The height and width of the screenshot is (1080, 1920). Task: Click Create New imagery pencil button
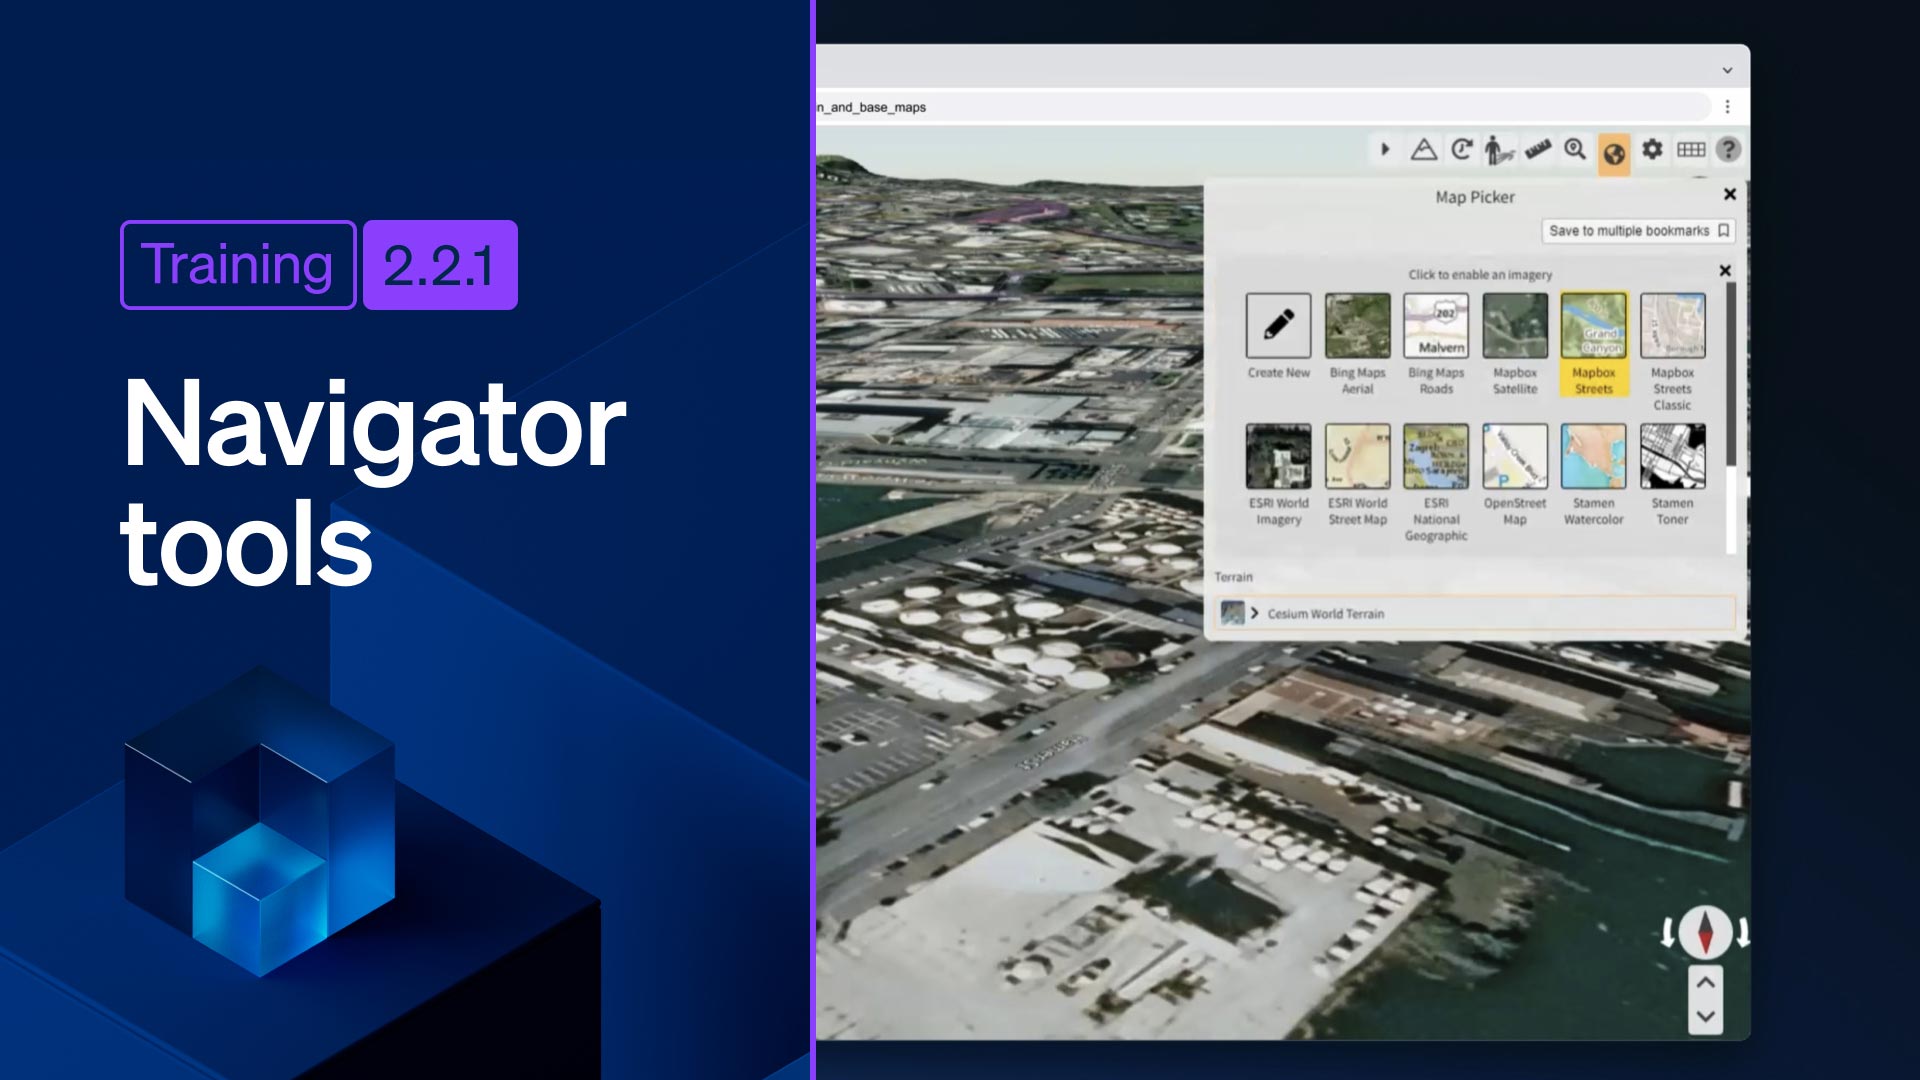point(1278,326)
